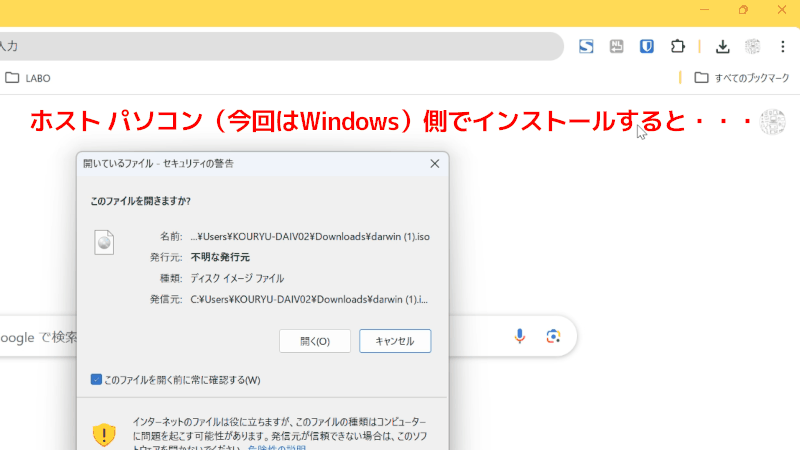Screen dimensions: 800x450
Task: Open Chrome three-dot menu
Action: 783,46
